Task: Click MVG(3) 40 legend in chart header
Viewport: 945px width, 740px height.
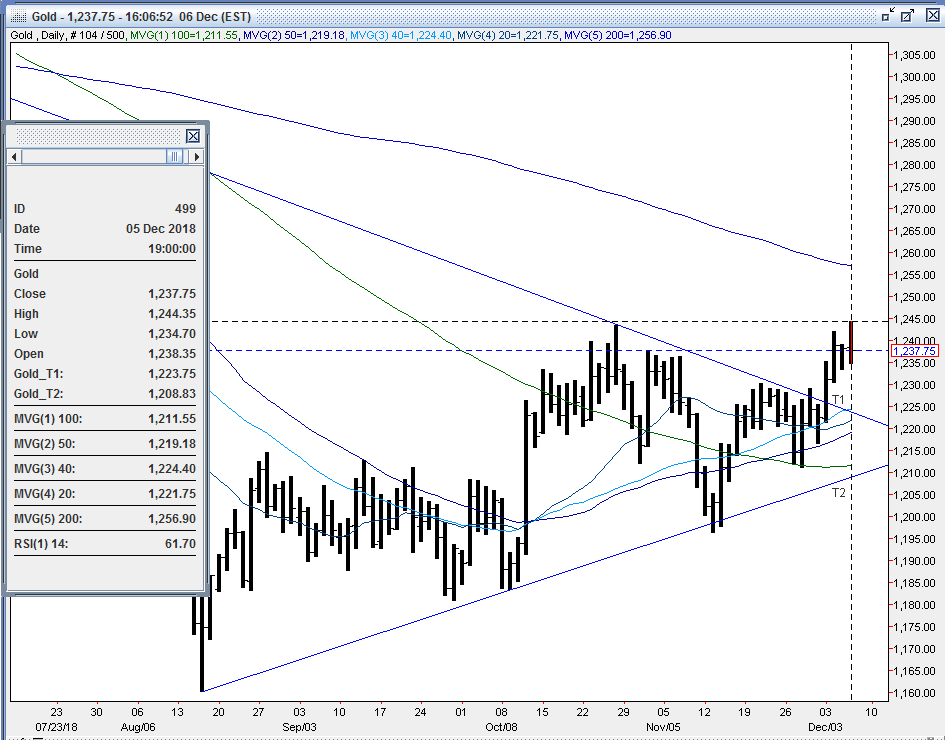Action: tap(401, 36)
